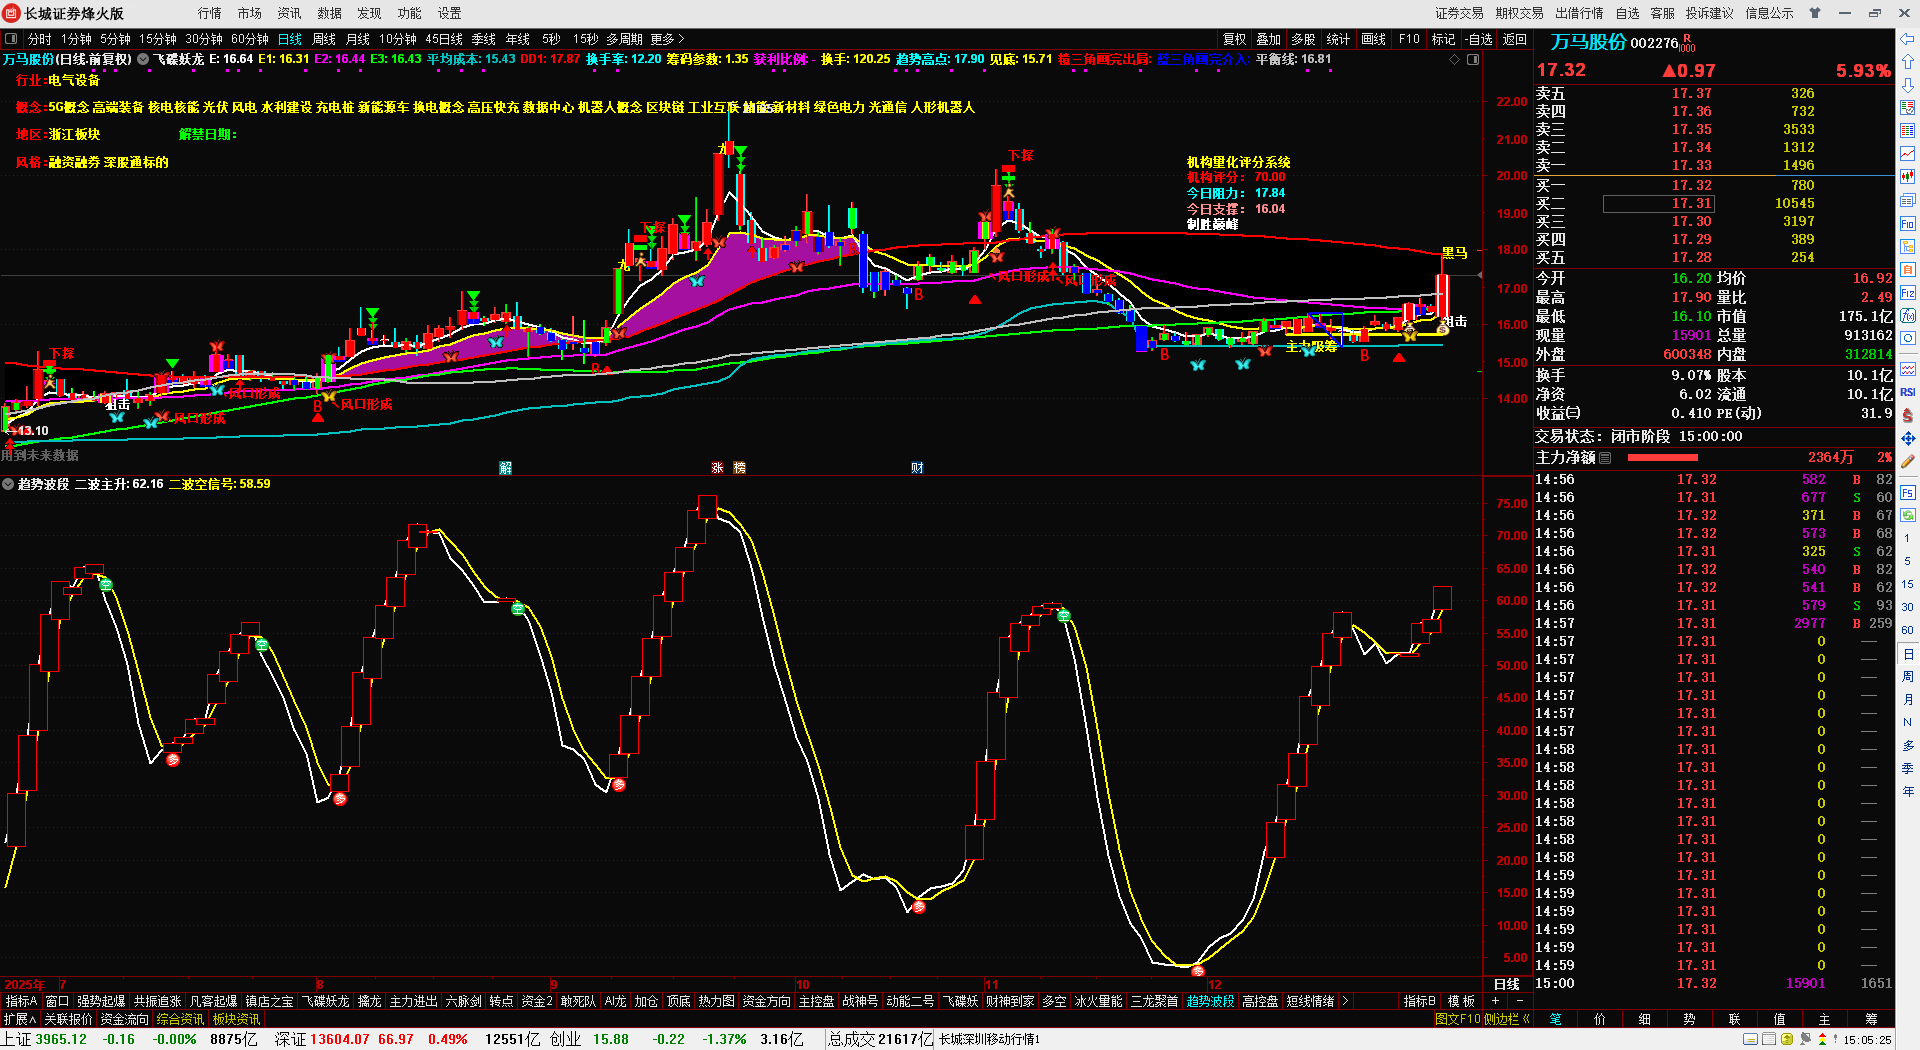Click the 万马股份 stock name header
1920x1050 pixels.
click(x=1588, y=42)
